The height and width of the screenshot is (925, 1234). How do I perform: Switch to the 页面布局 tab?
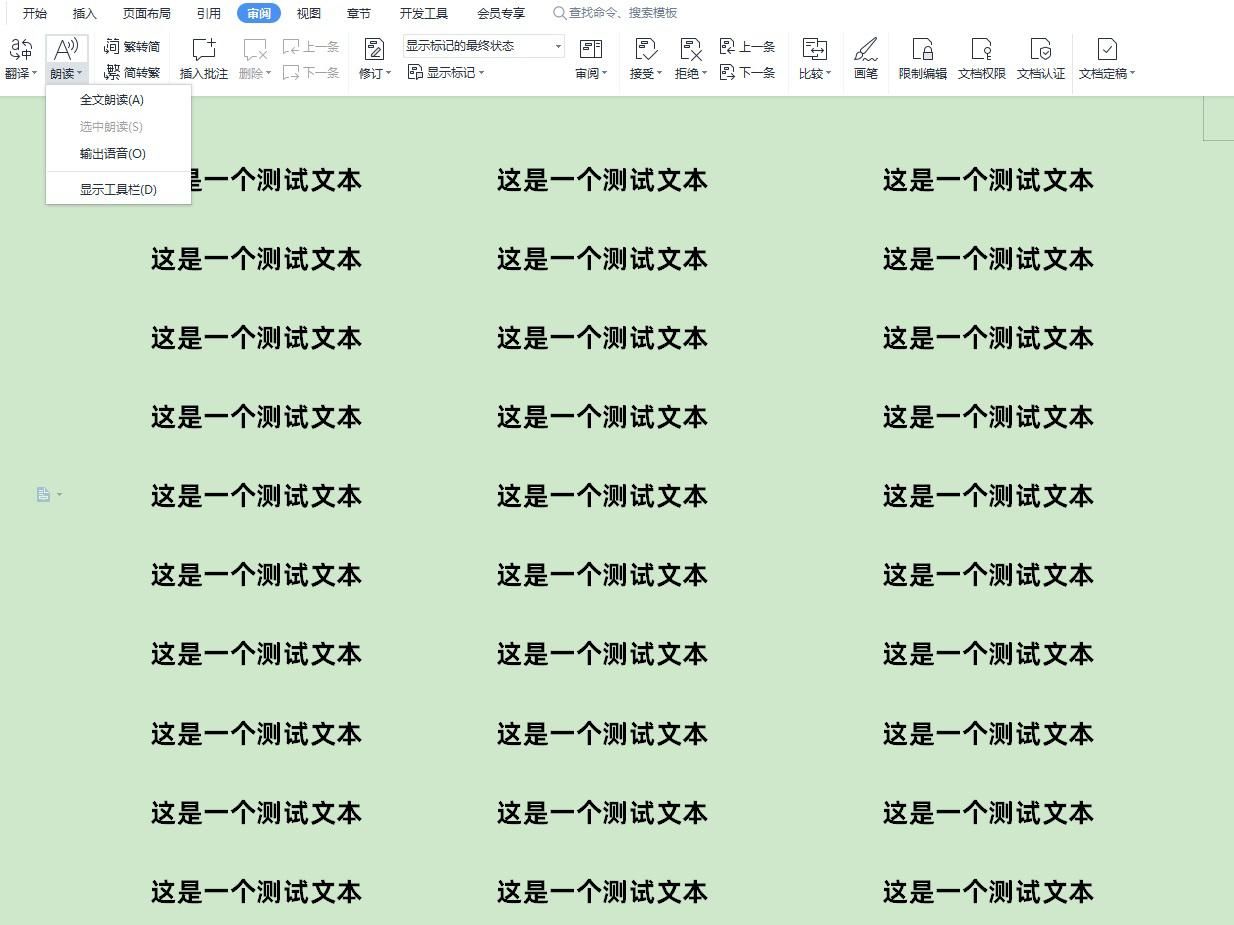pyautogui.click(x=147, y=14)
